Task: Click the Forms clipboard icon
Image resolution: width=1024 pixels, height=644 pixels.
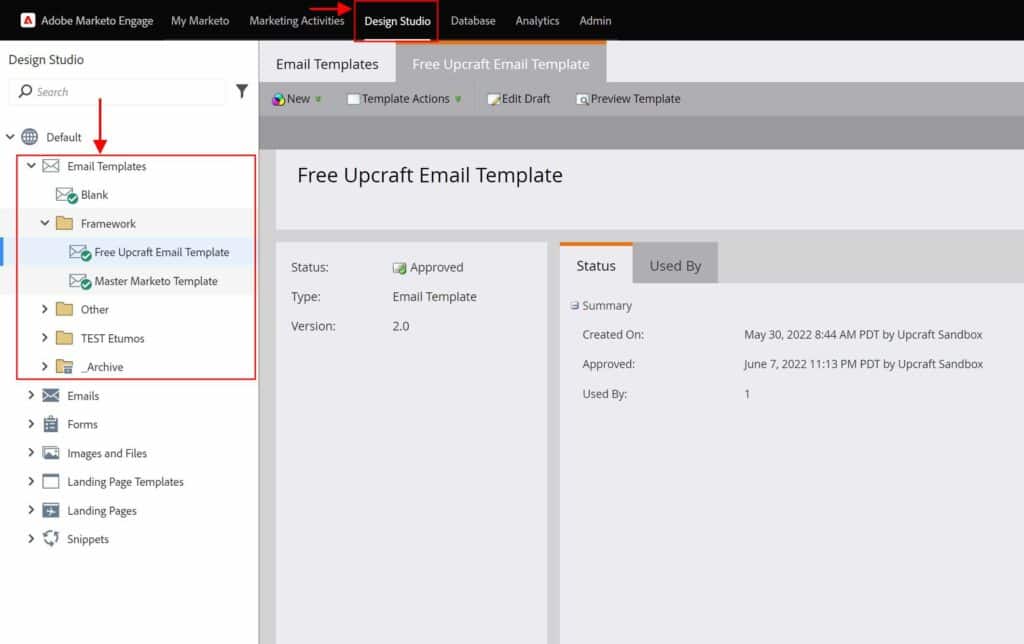Action: click(51, 424)
